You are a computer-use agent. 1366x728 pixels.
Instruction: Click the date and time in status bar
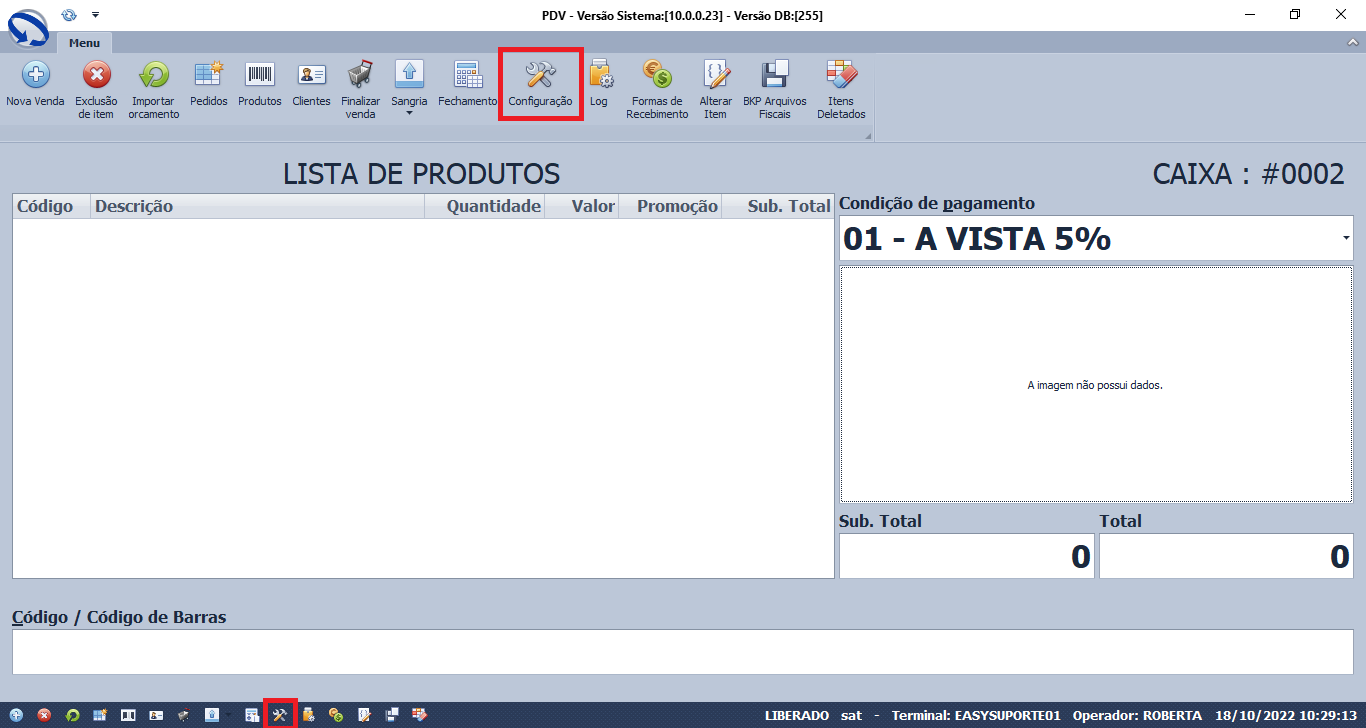coord(1284,716)
